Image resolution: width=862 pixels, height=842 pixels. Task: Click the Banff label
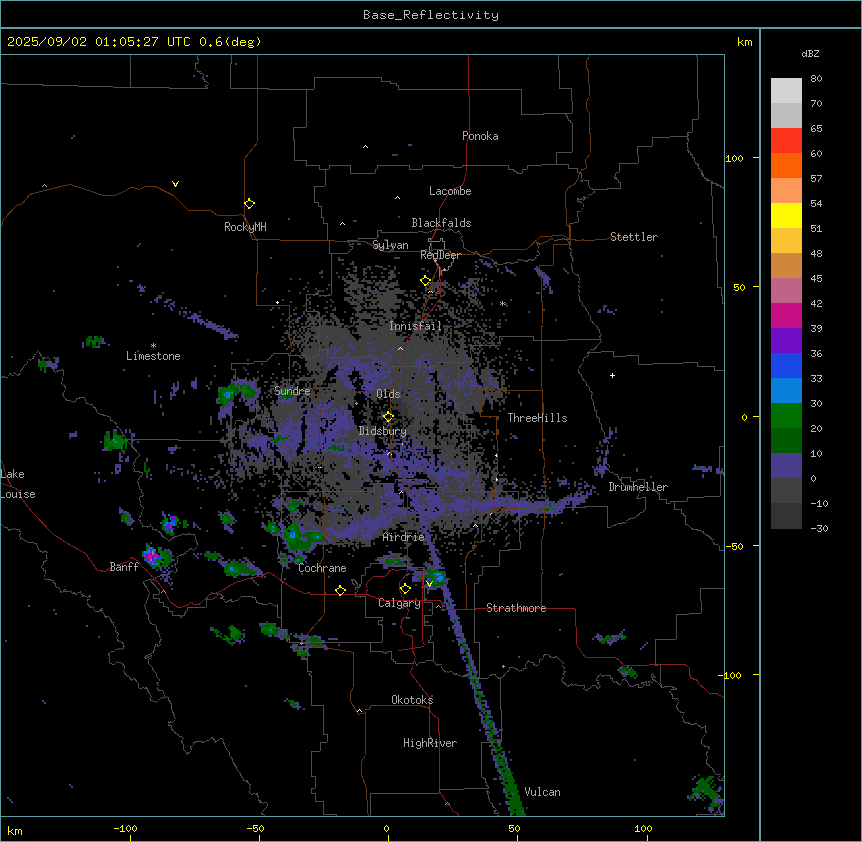(124, 567)
